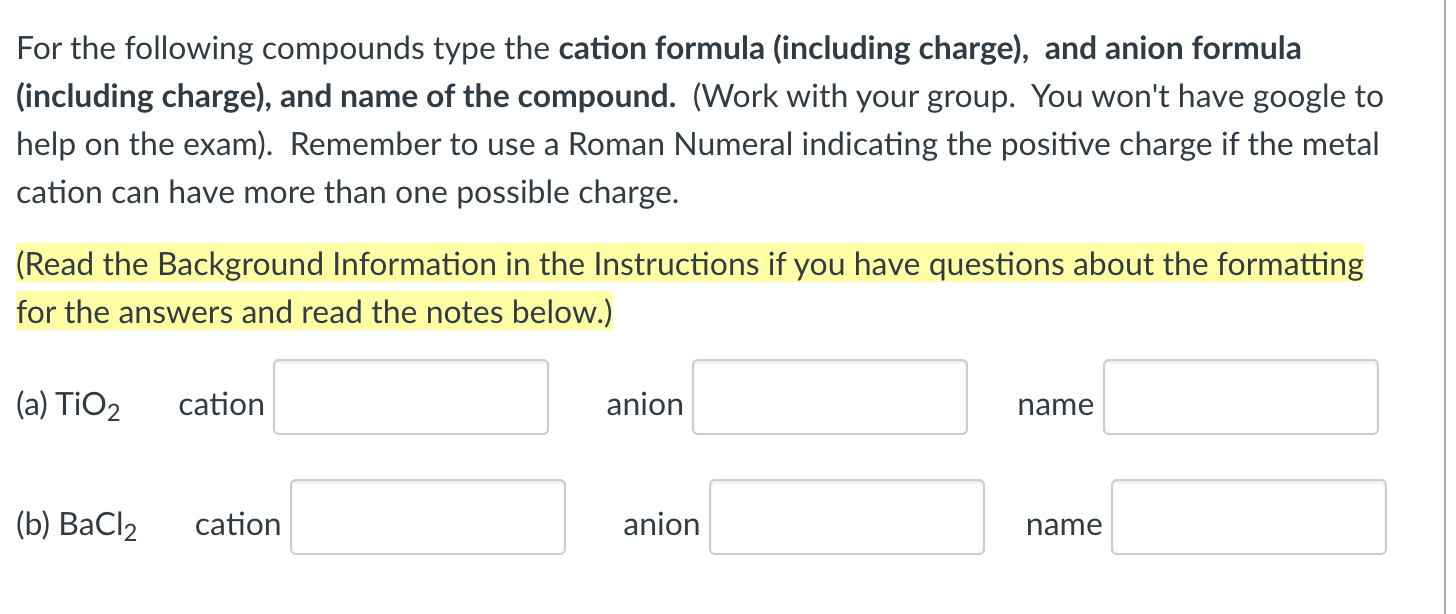Screen dimensions: 1456x614
Task: Click the anion input field for TiO2
Action: pyautogui.click(x=829, y=397)
